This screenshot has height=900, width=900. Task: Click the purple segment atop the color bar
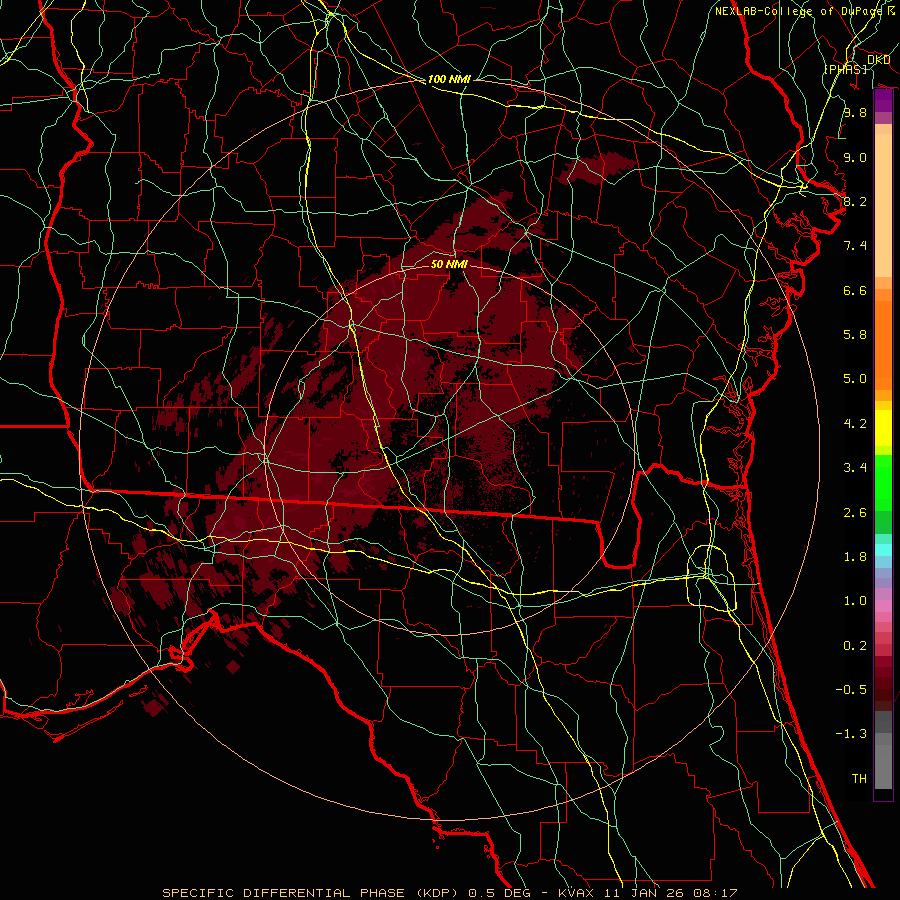pos(883,101)
